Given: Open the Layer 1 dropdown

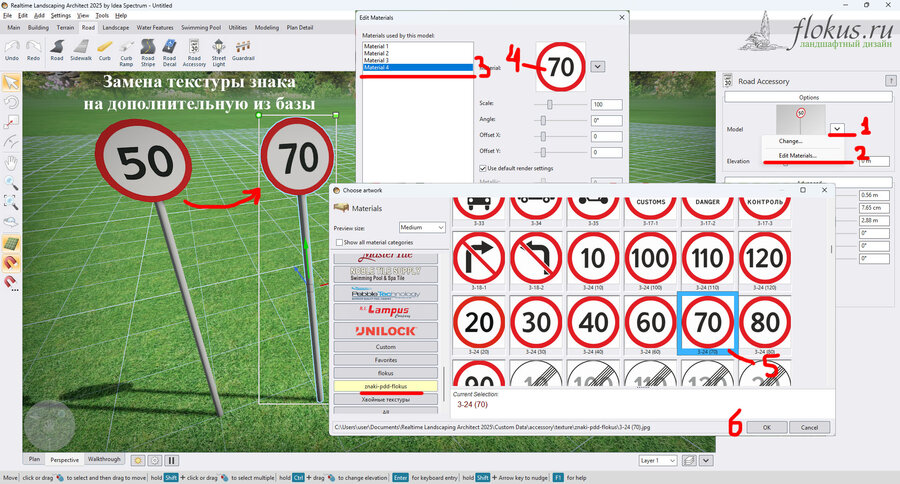Looking at the screenshot, I should [x=658, y=460].
